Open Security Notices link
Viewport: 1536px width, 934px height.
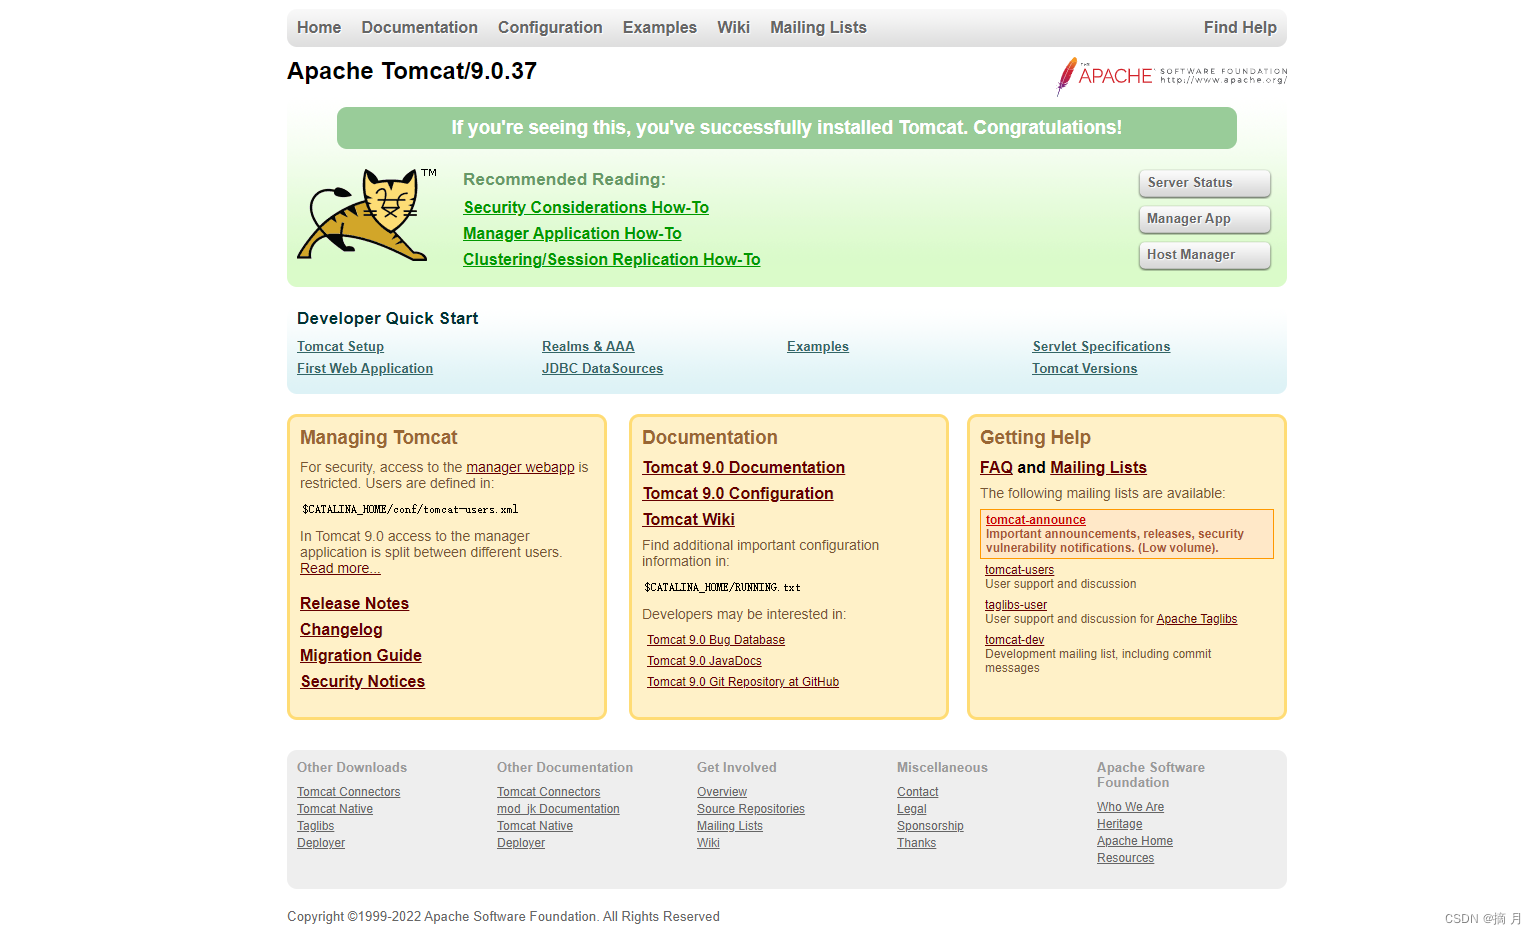[363, 681]
